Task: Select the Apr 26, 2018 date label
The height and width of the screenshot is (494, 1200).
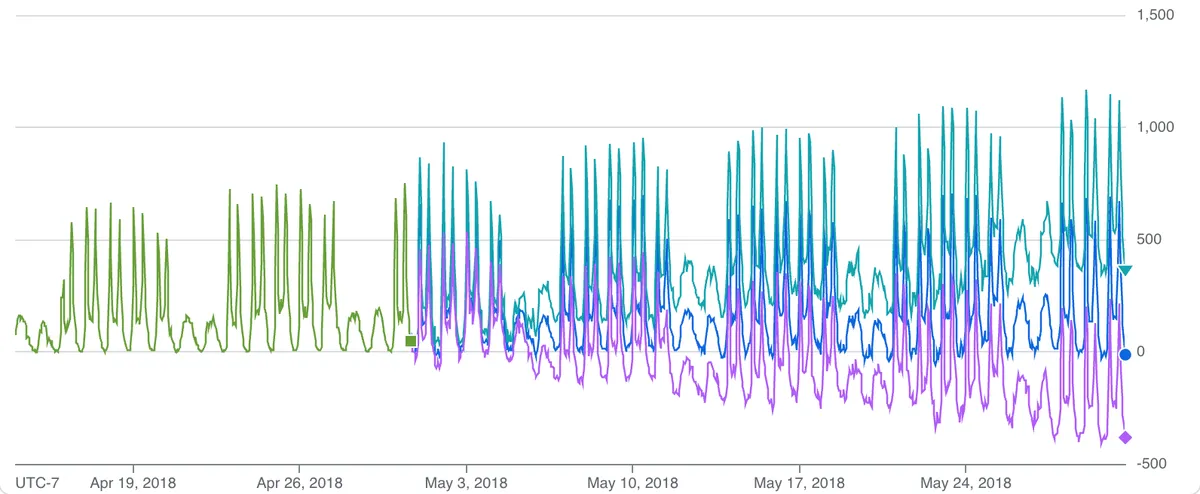Action: 299,482
